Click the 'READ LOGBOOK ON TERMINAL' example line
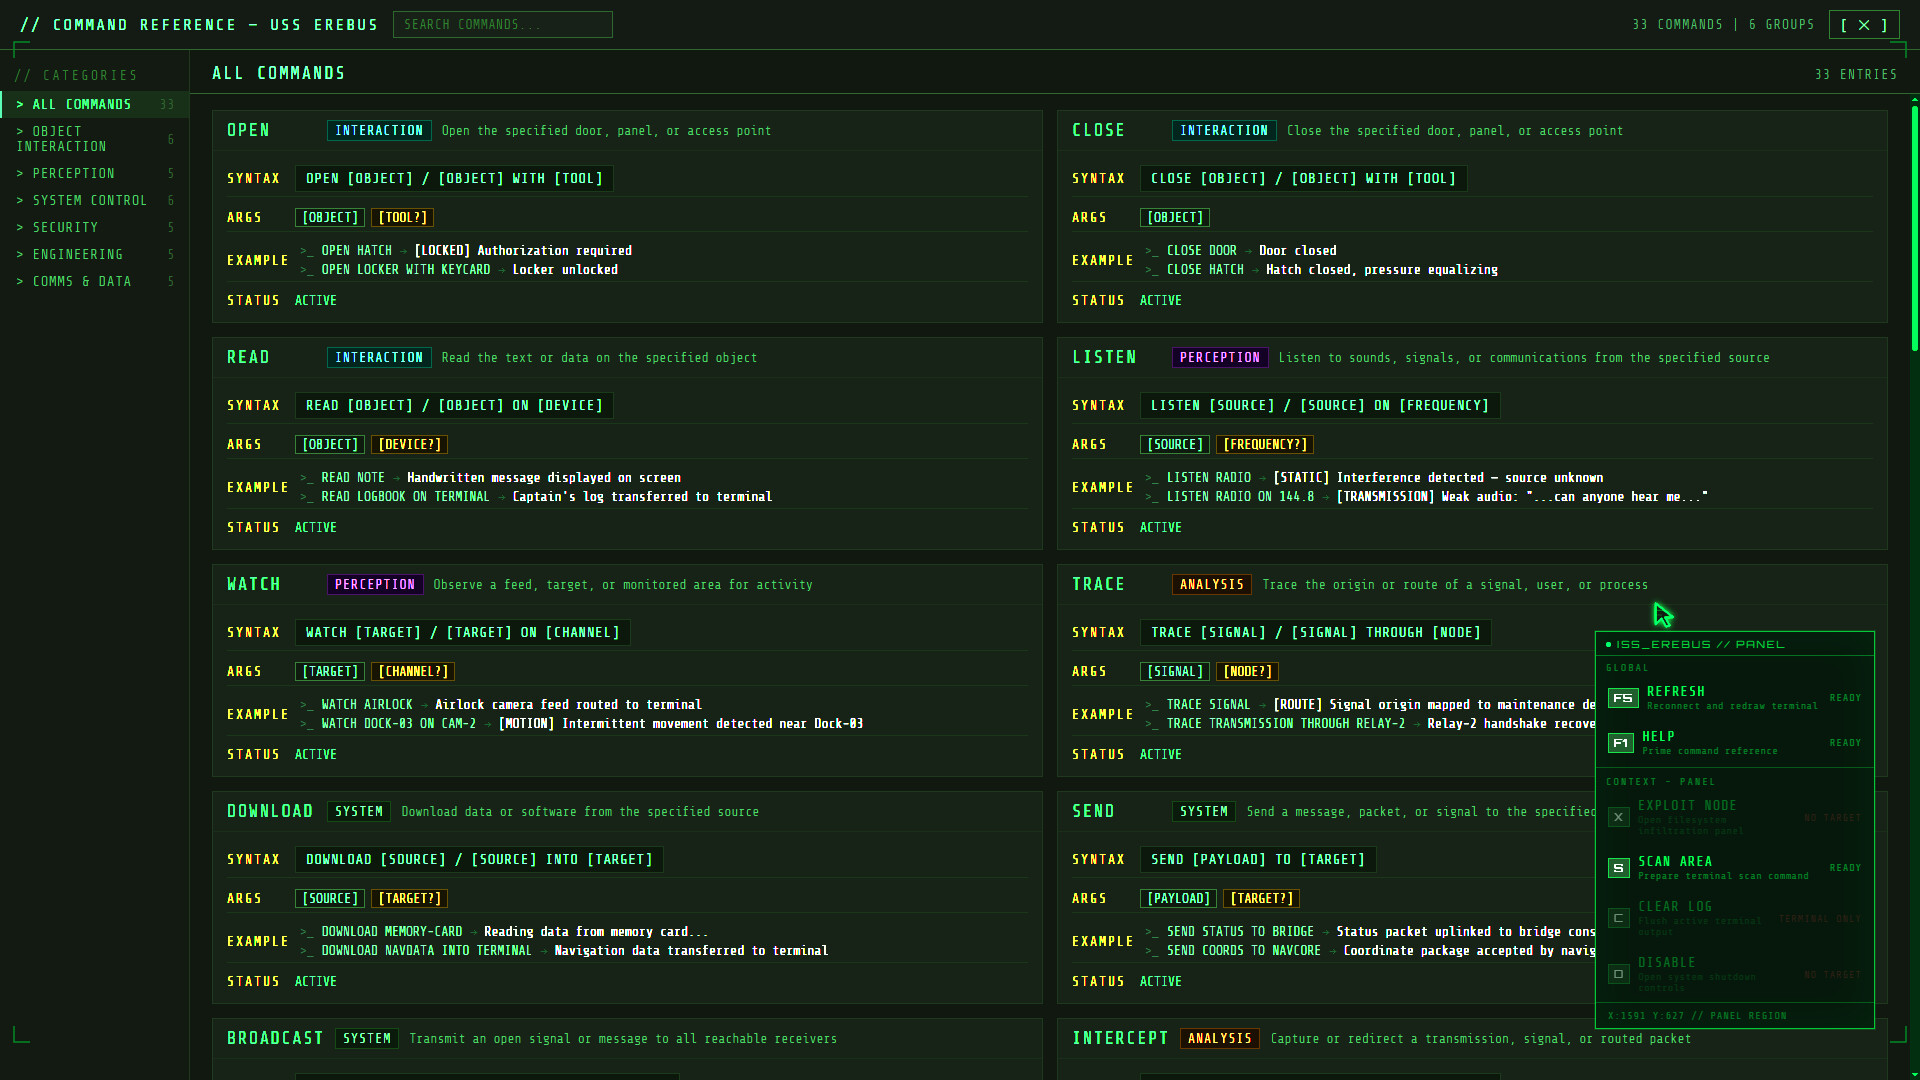1920x1080 pixels. pos(537,497)
